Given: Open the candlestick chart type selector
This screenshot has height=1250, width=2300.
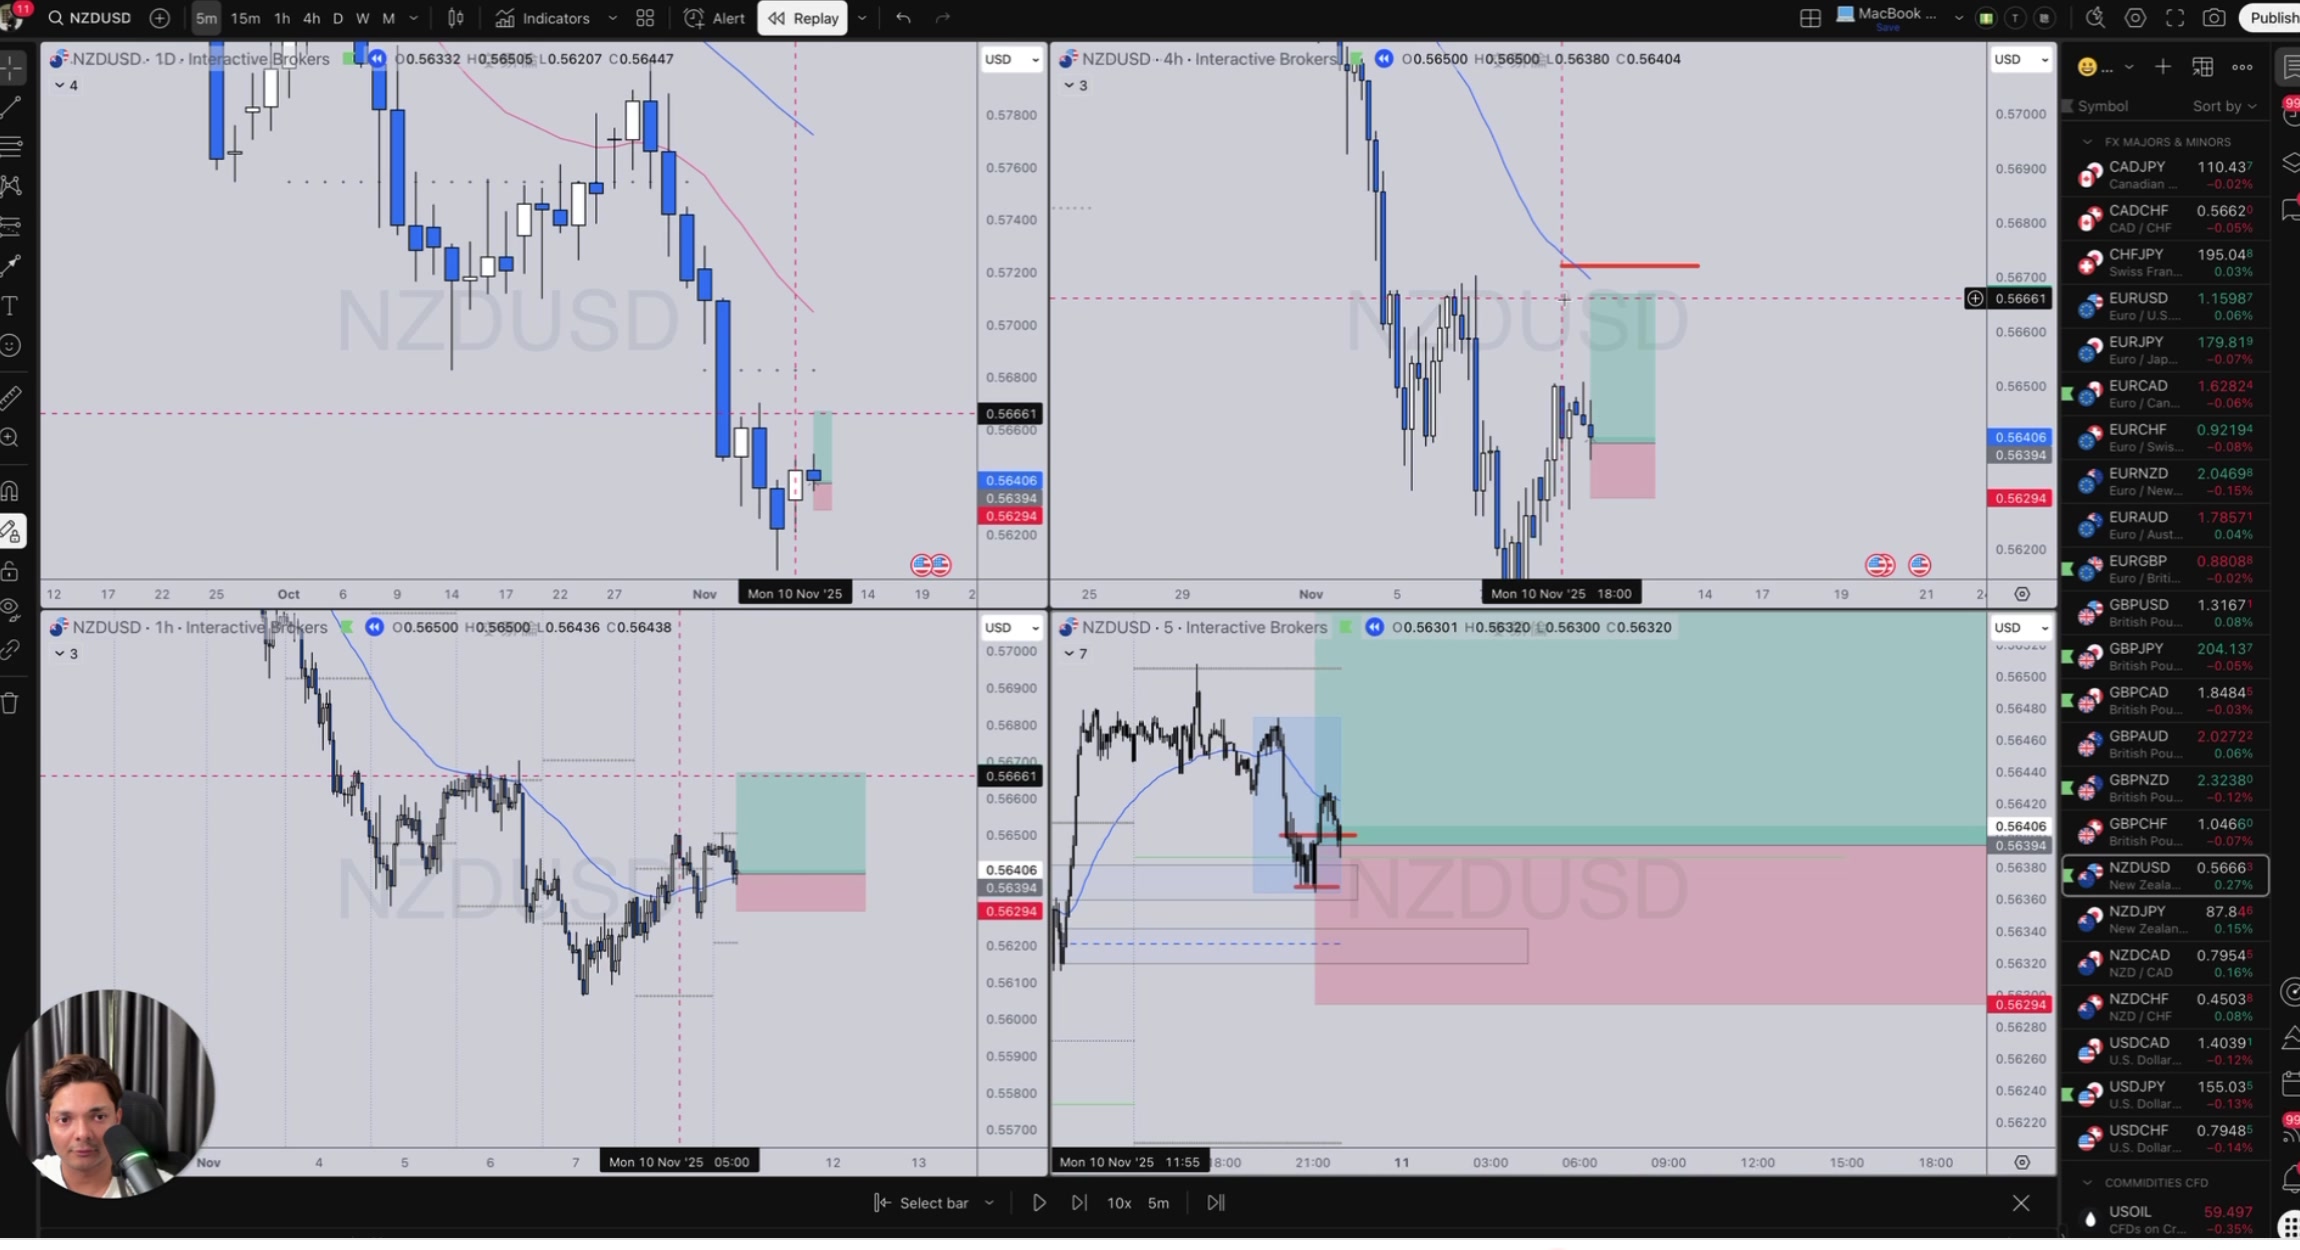Looking at the screenshot, I should (456, 18).
